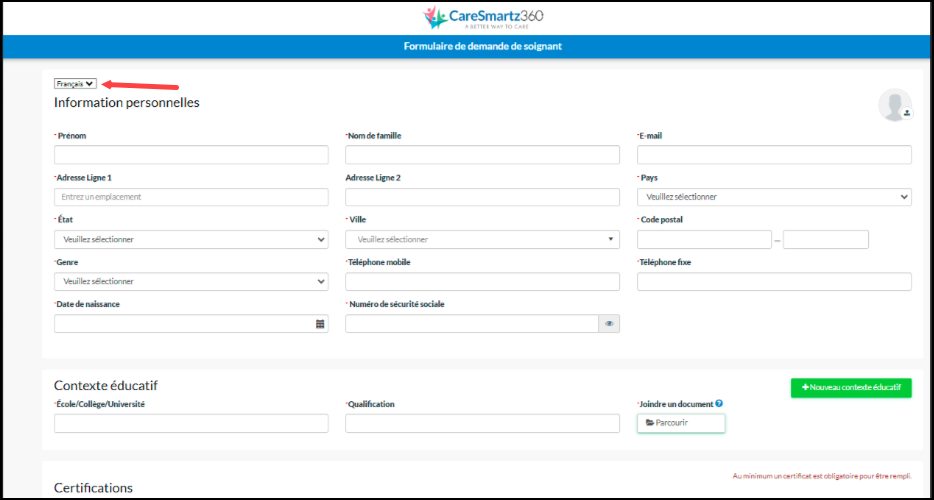Open the date of birth calendar icon
Image resolution: width=934 pixels, height=500 pixels.
click(320, 324)
